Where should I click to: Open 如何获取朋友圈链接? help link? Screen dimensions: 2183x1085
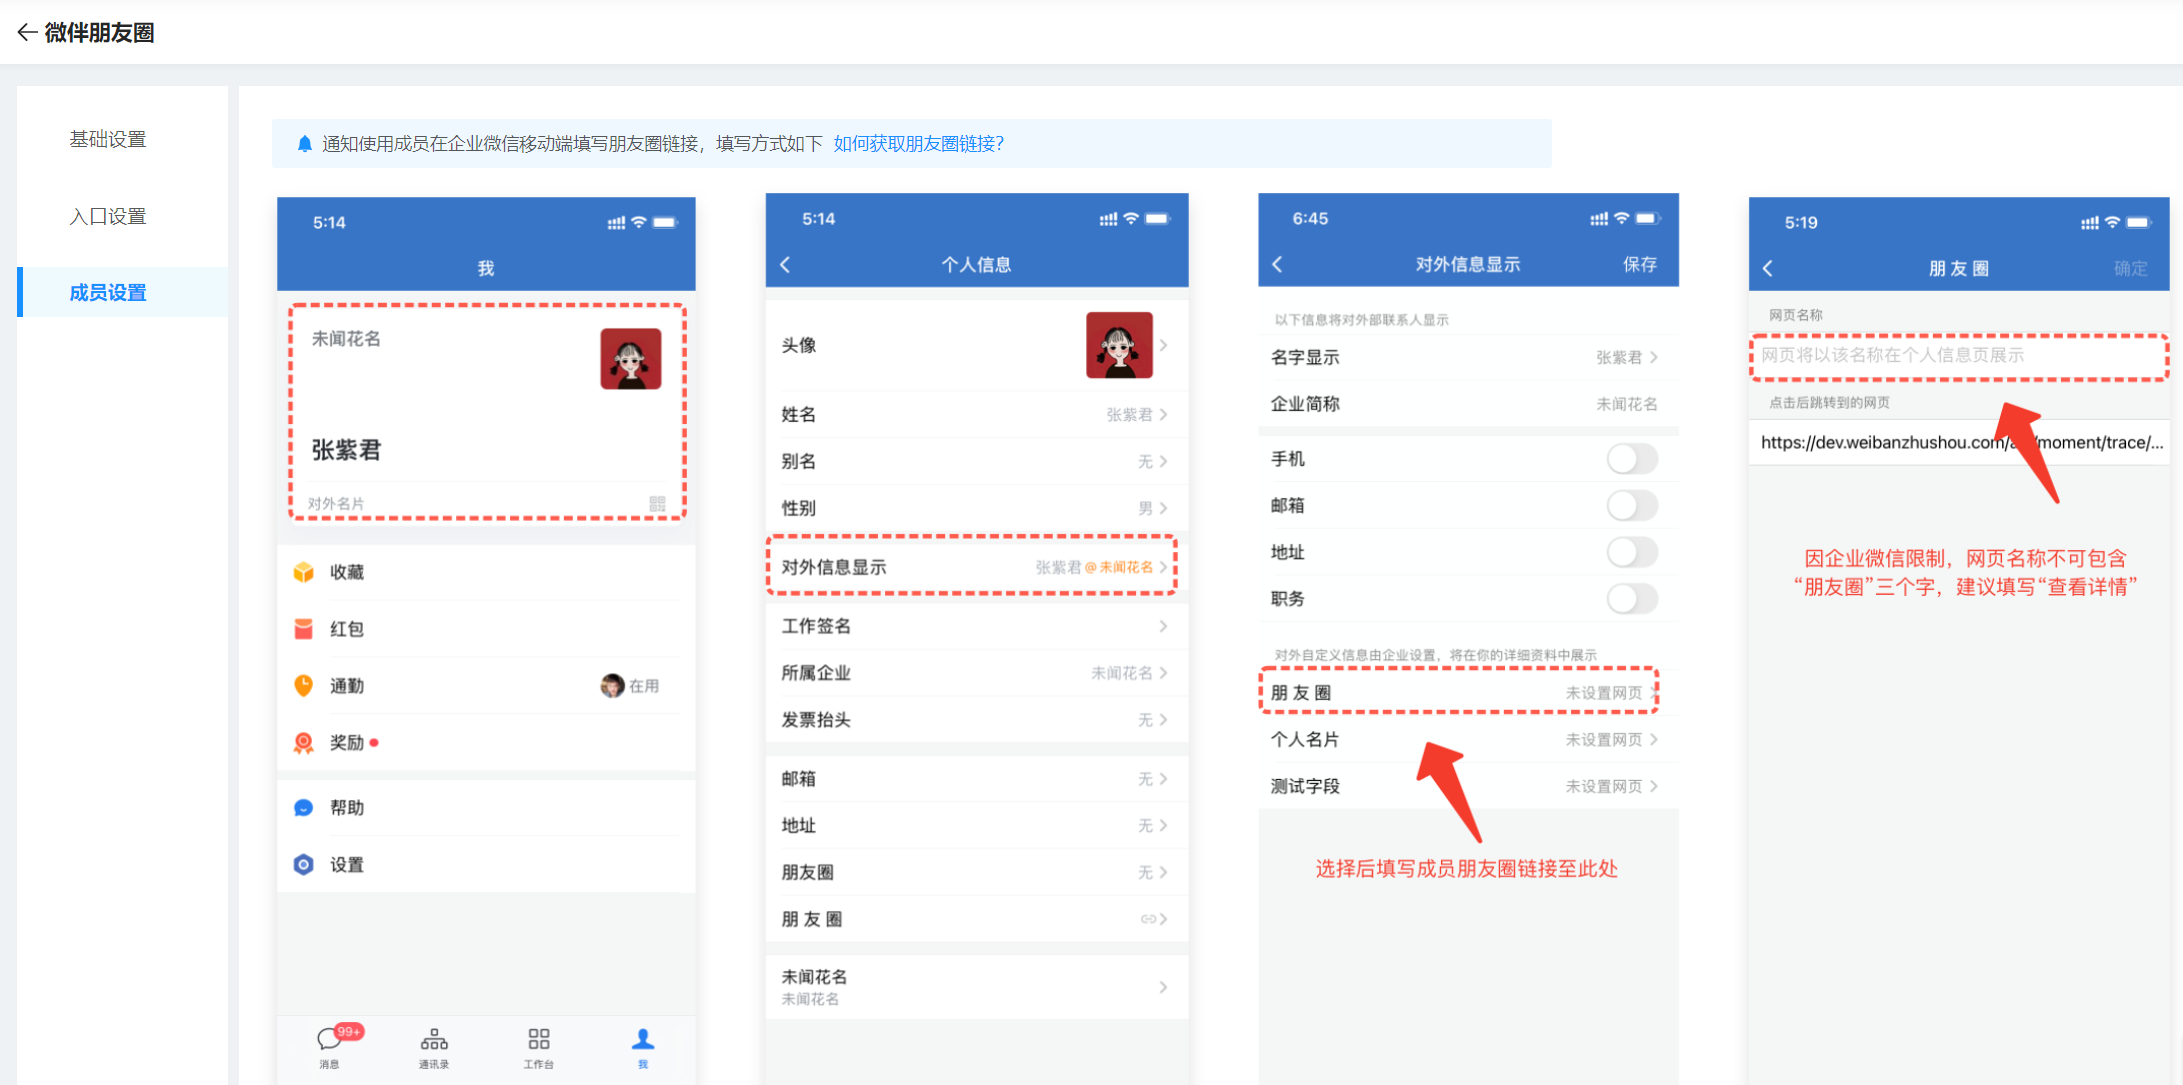click(918, 144)
